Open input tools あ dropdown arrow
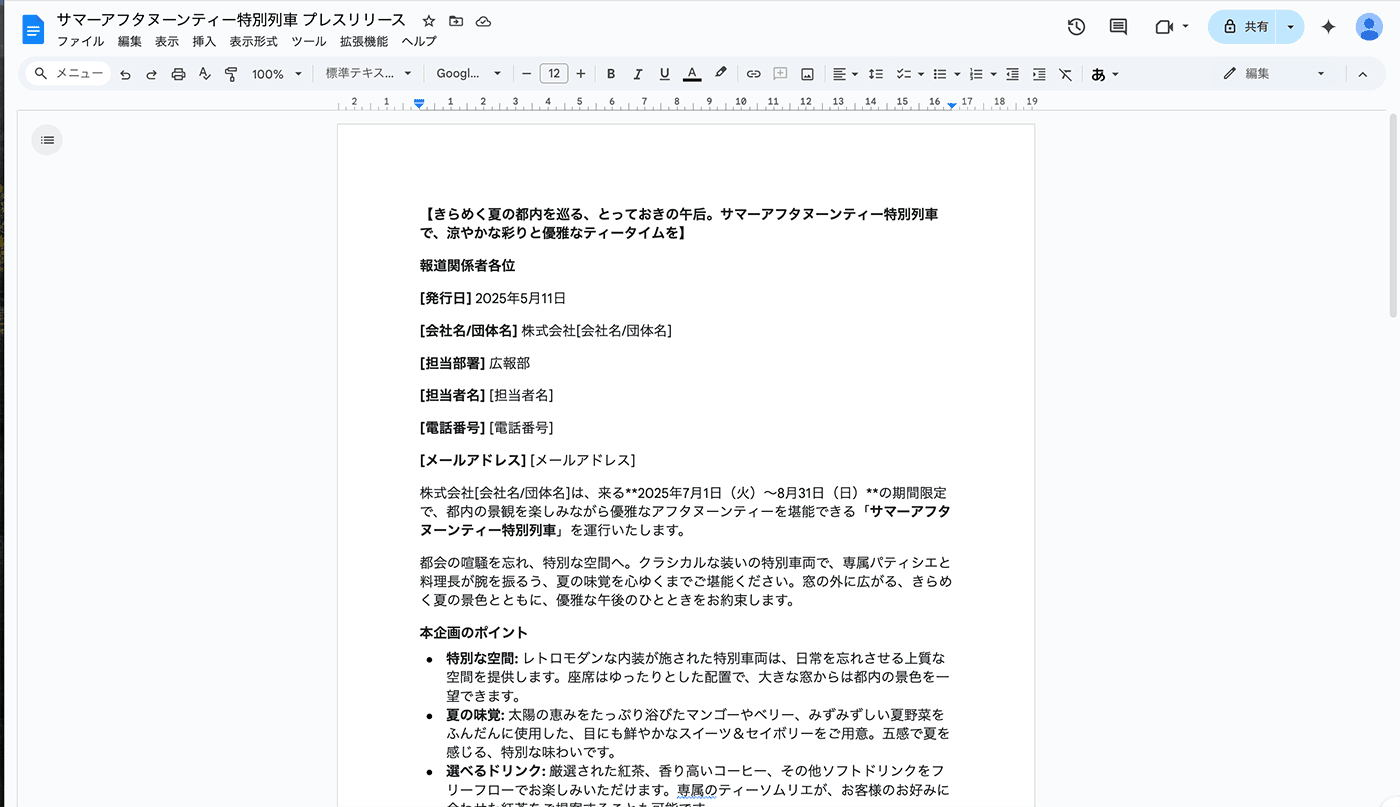 coord(1115,75)
